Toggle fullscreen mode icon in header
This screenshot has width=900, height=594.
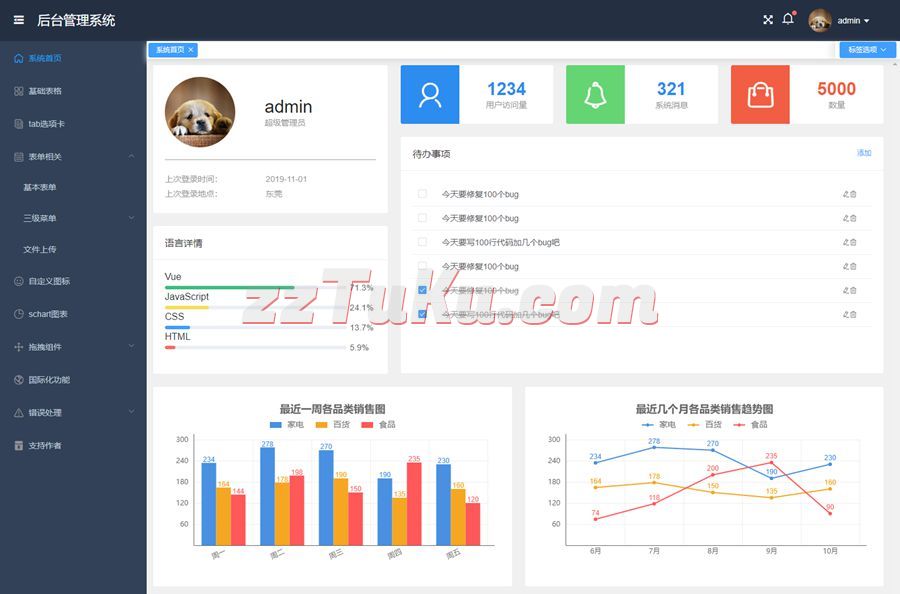point(768,20)
